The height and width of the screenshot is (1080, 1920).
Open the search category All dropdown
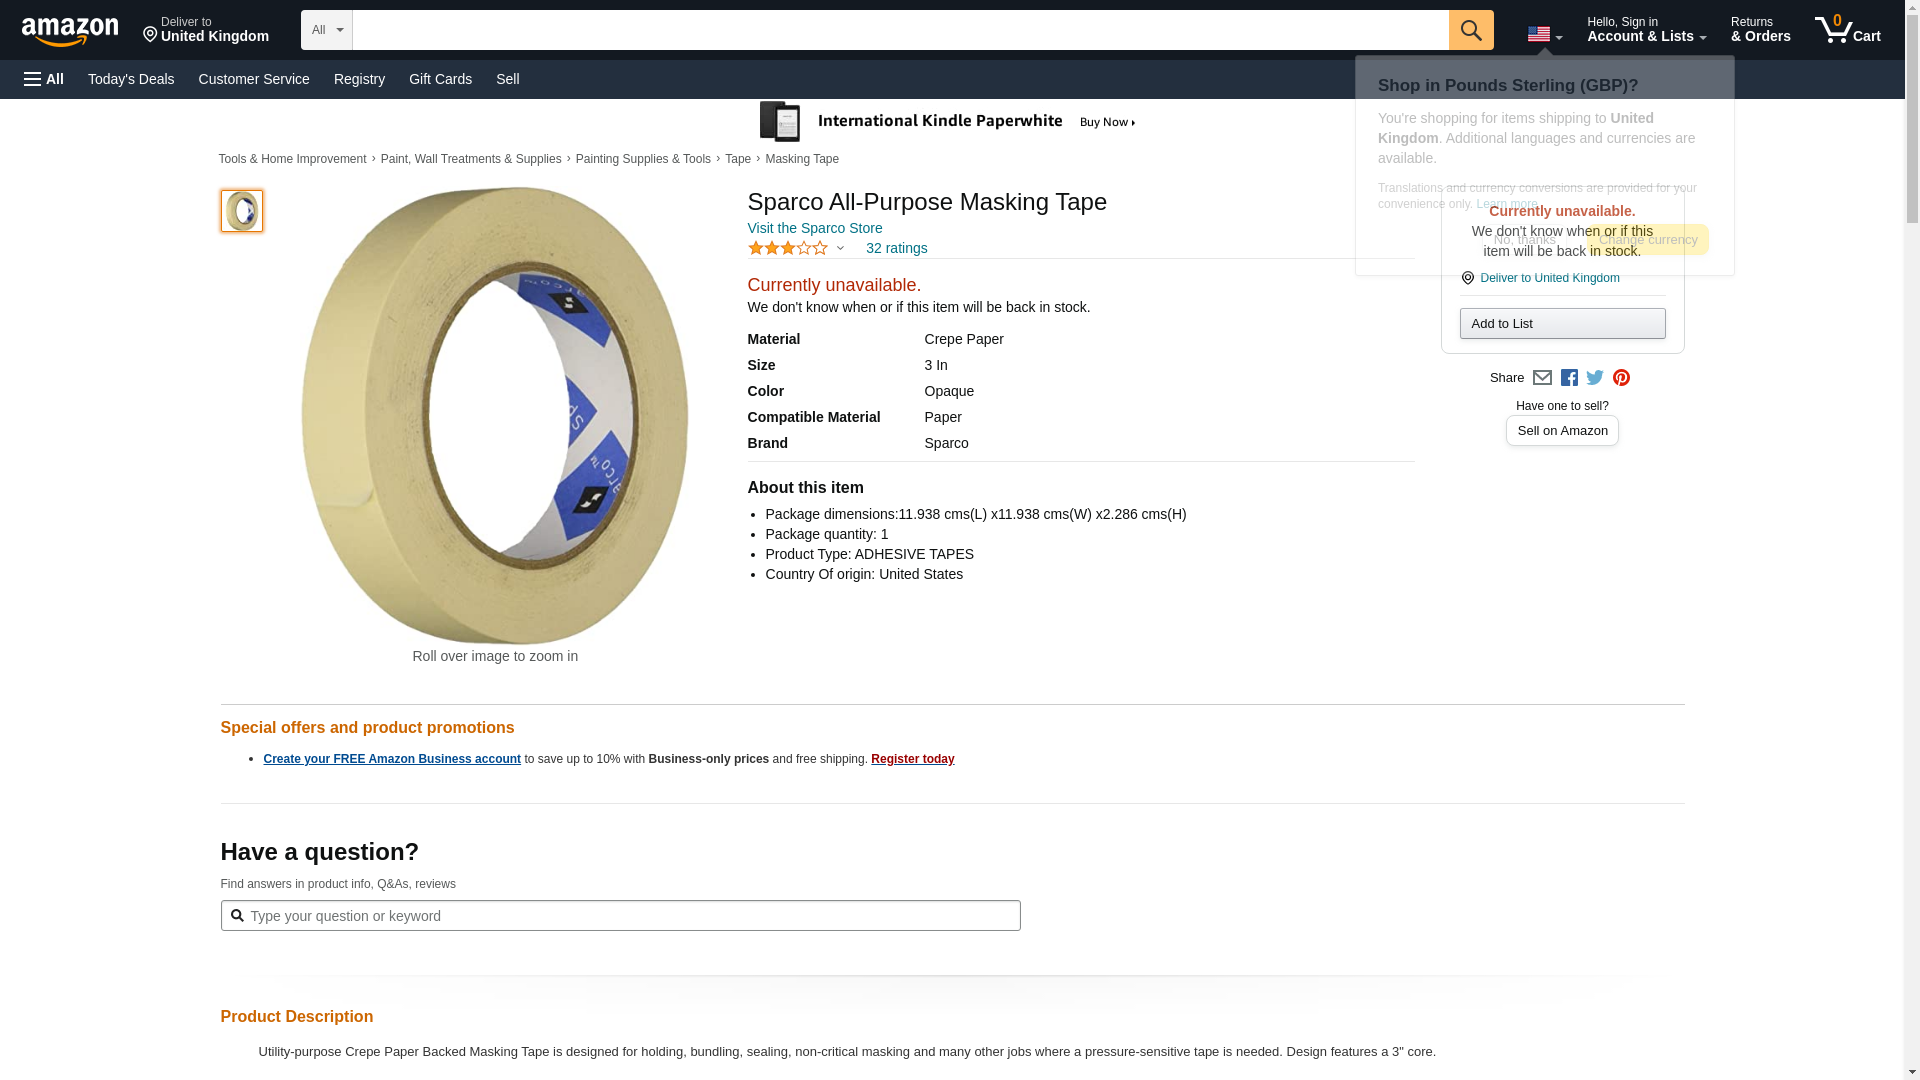pyautogui.click(x=326, y=30)
